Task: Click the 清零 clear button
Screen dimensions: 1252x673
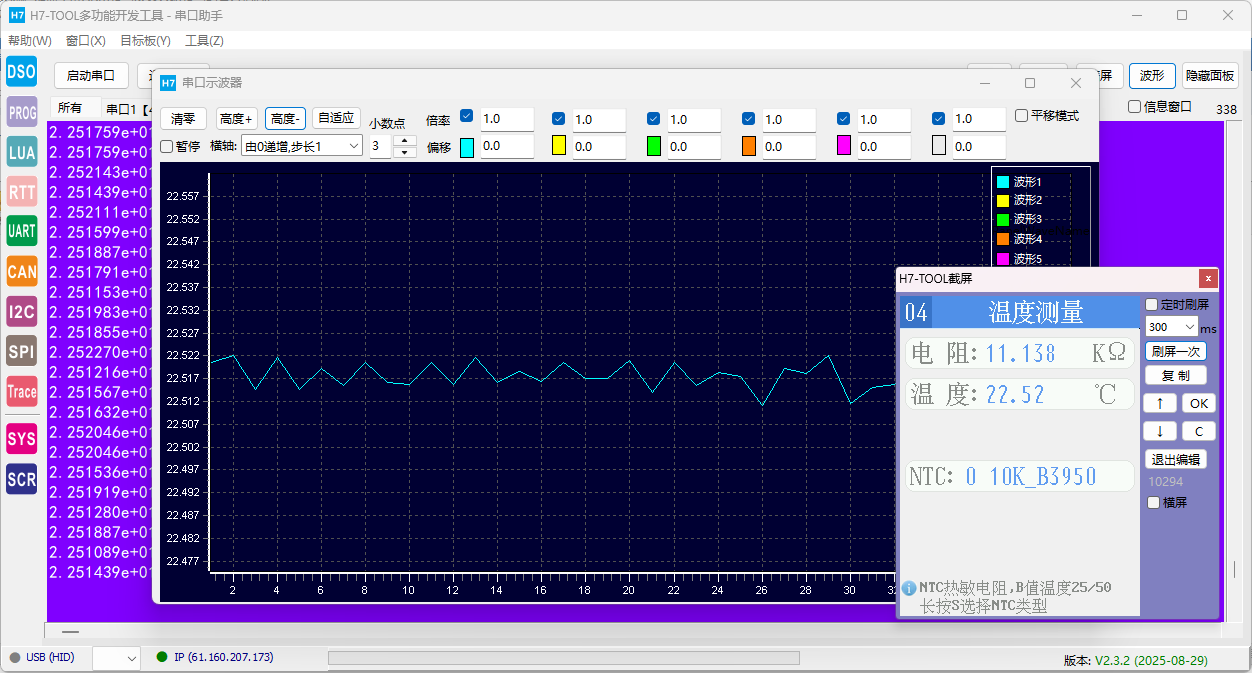Action: (x=183, y=118)
